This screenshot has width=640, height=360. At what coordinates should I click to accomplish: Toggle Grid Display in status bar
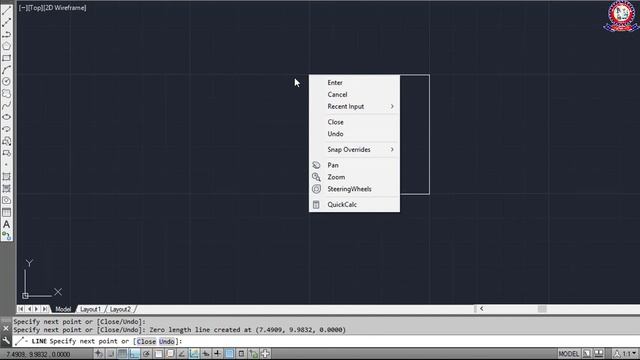pyautogui.click(x=122, y=353)
